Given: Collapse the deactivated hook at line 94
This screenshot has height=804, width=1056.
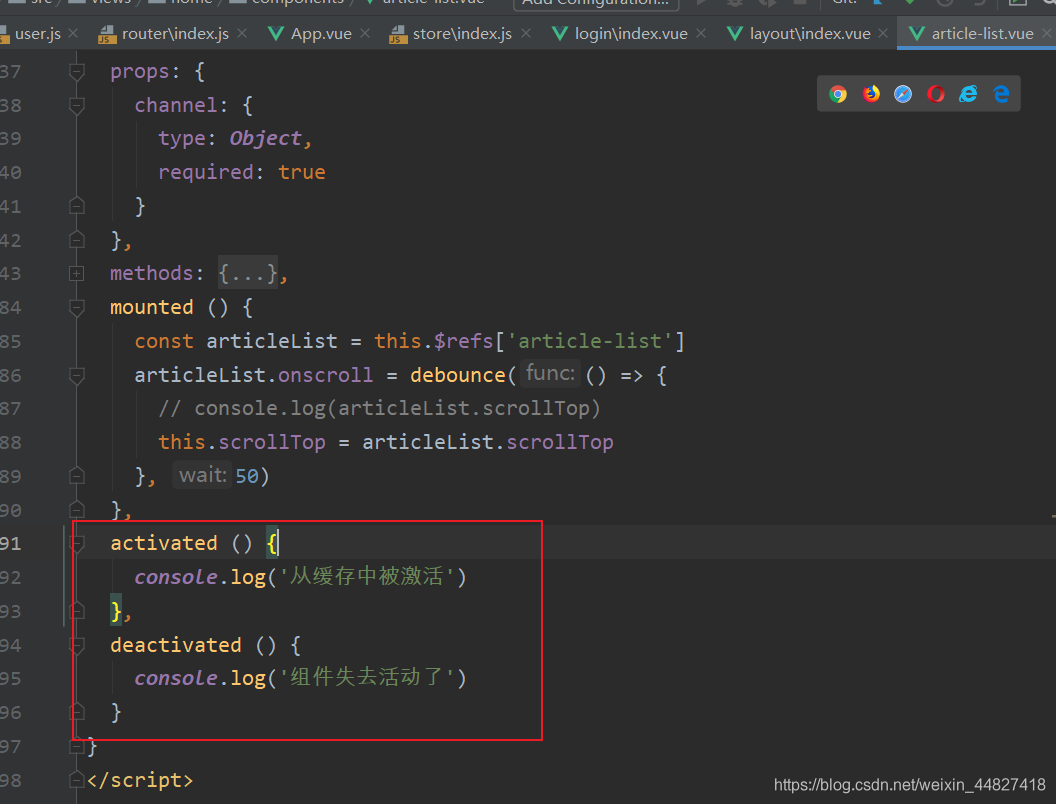Looking at the screenshot, I should tap(77, 645).
